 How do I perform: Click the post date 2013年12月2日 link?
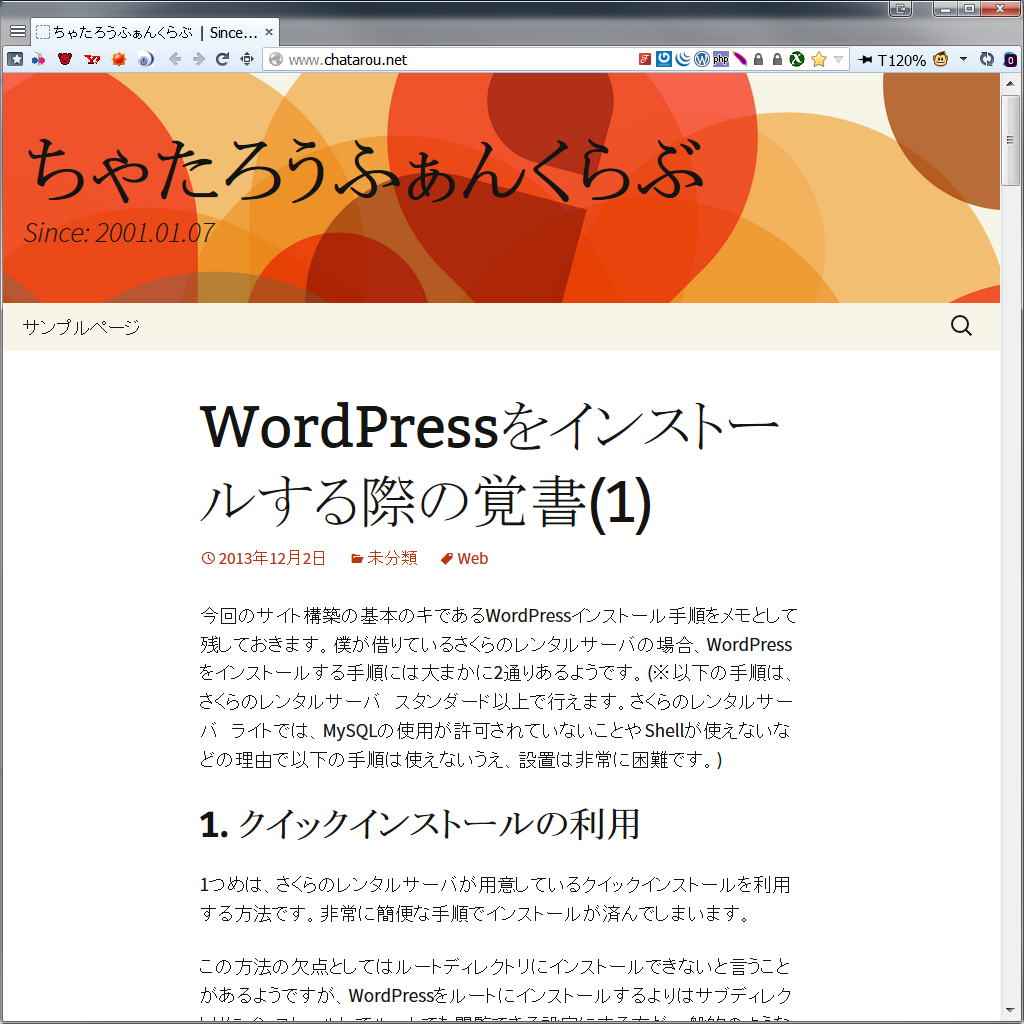pyautogui.click(x=263, y=558)
